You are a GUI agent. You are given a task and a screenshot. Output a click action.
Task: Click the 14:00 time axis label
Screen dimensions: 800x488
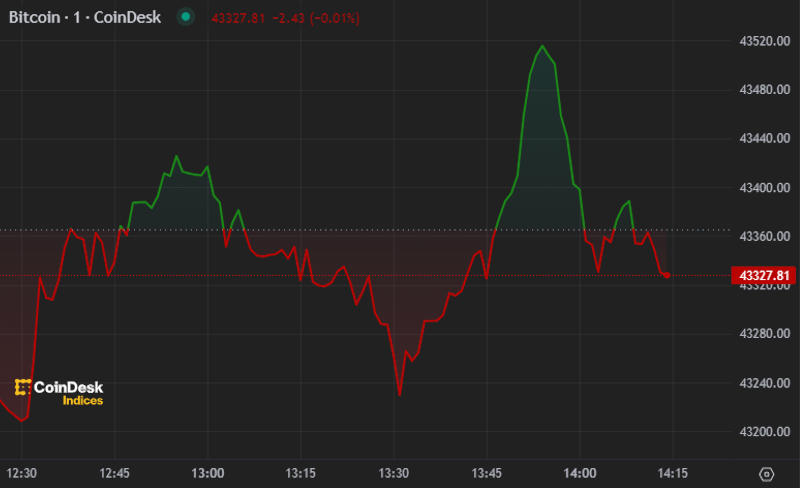(x=581, y=473)
